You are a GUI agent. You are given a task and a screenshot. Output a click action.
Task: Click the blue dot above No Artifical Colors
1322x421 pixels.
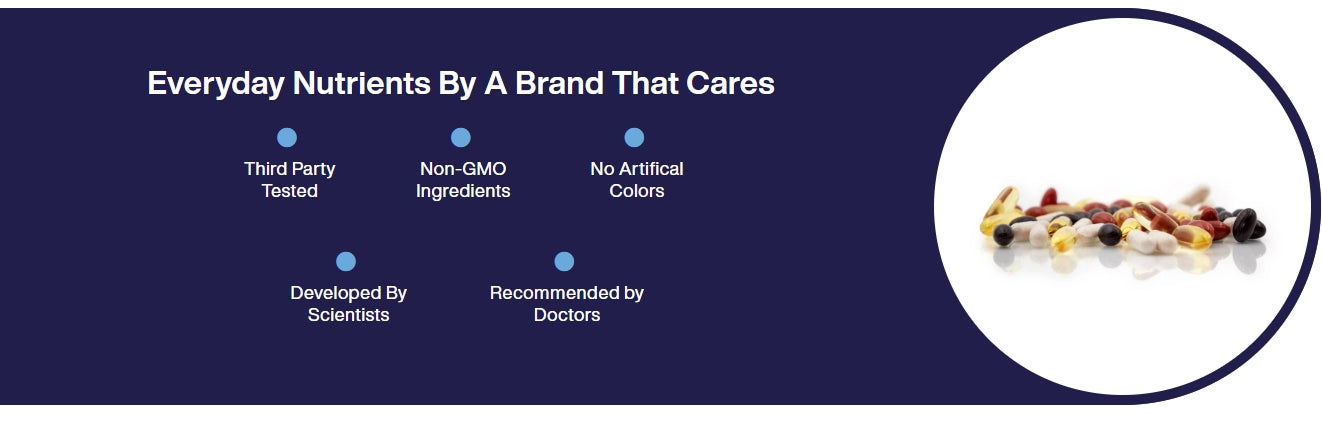634,138
